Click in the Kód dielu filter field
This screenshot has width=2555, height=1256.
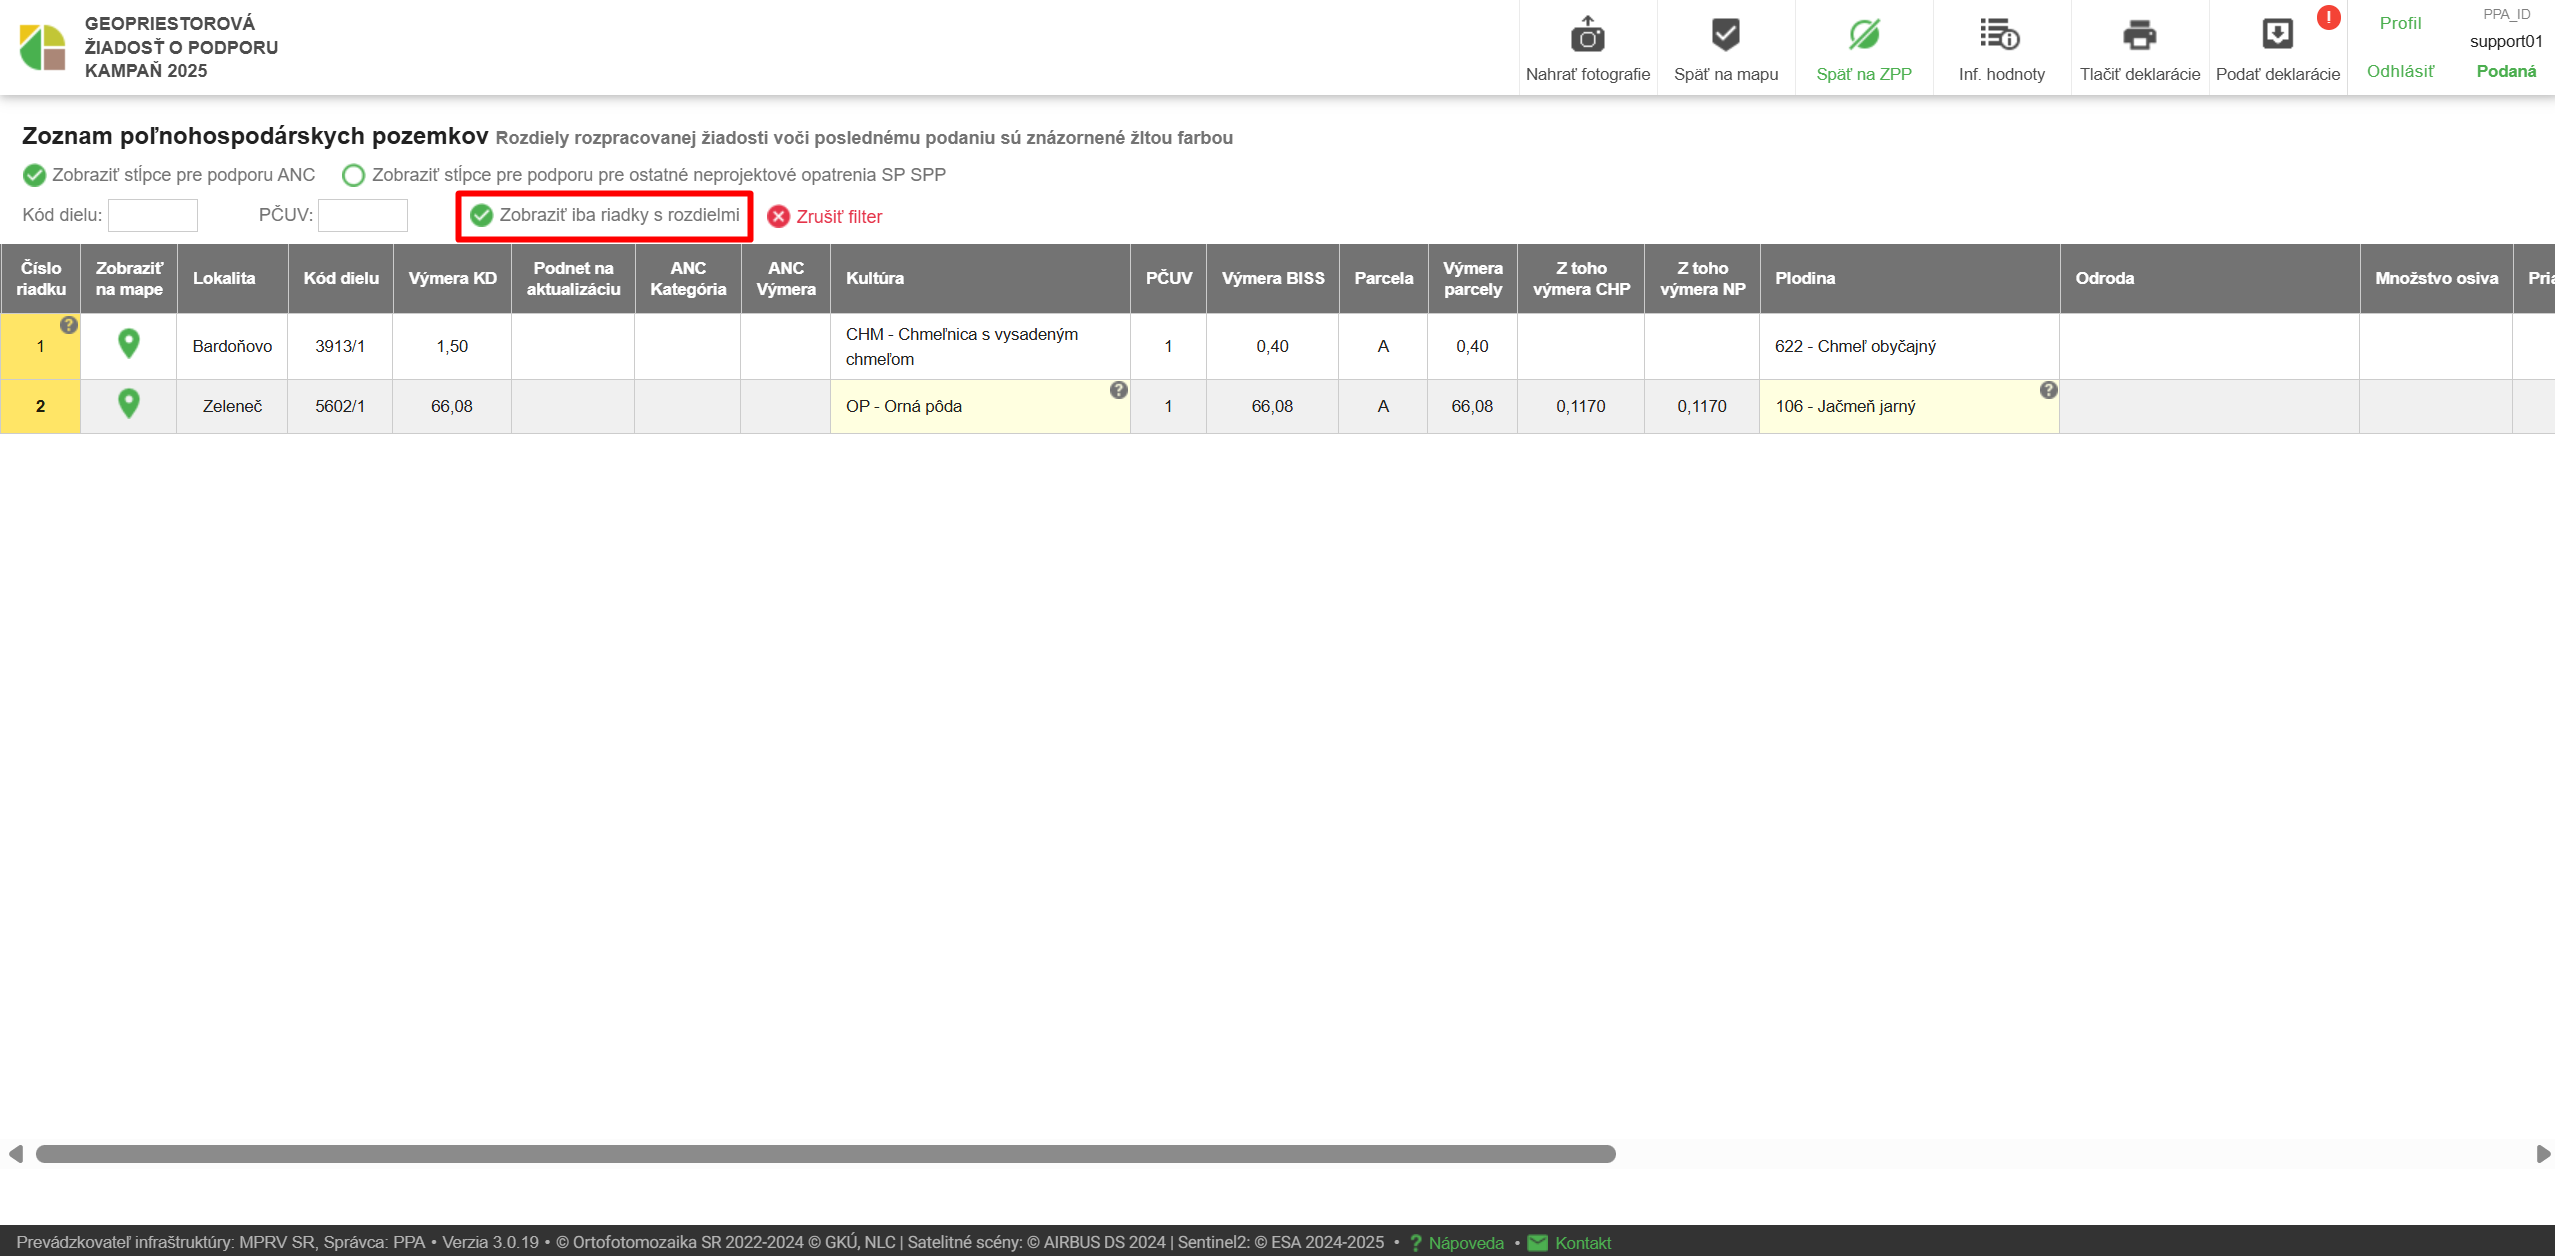152,215
